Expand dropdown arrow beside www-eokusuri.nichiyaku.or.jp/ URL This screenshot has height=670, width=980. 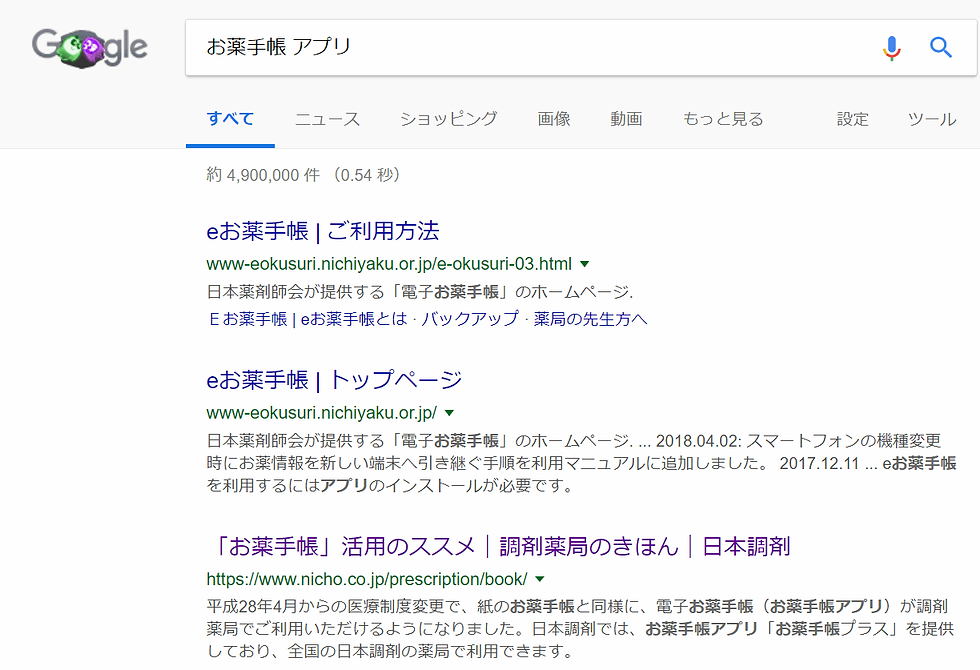tap(449, 412)
